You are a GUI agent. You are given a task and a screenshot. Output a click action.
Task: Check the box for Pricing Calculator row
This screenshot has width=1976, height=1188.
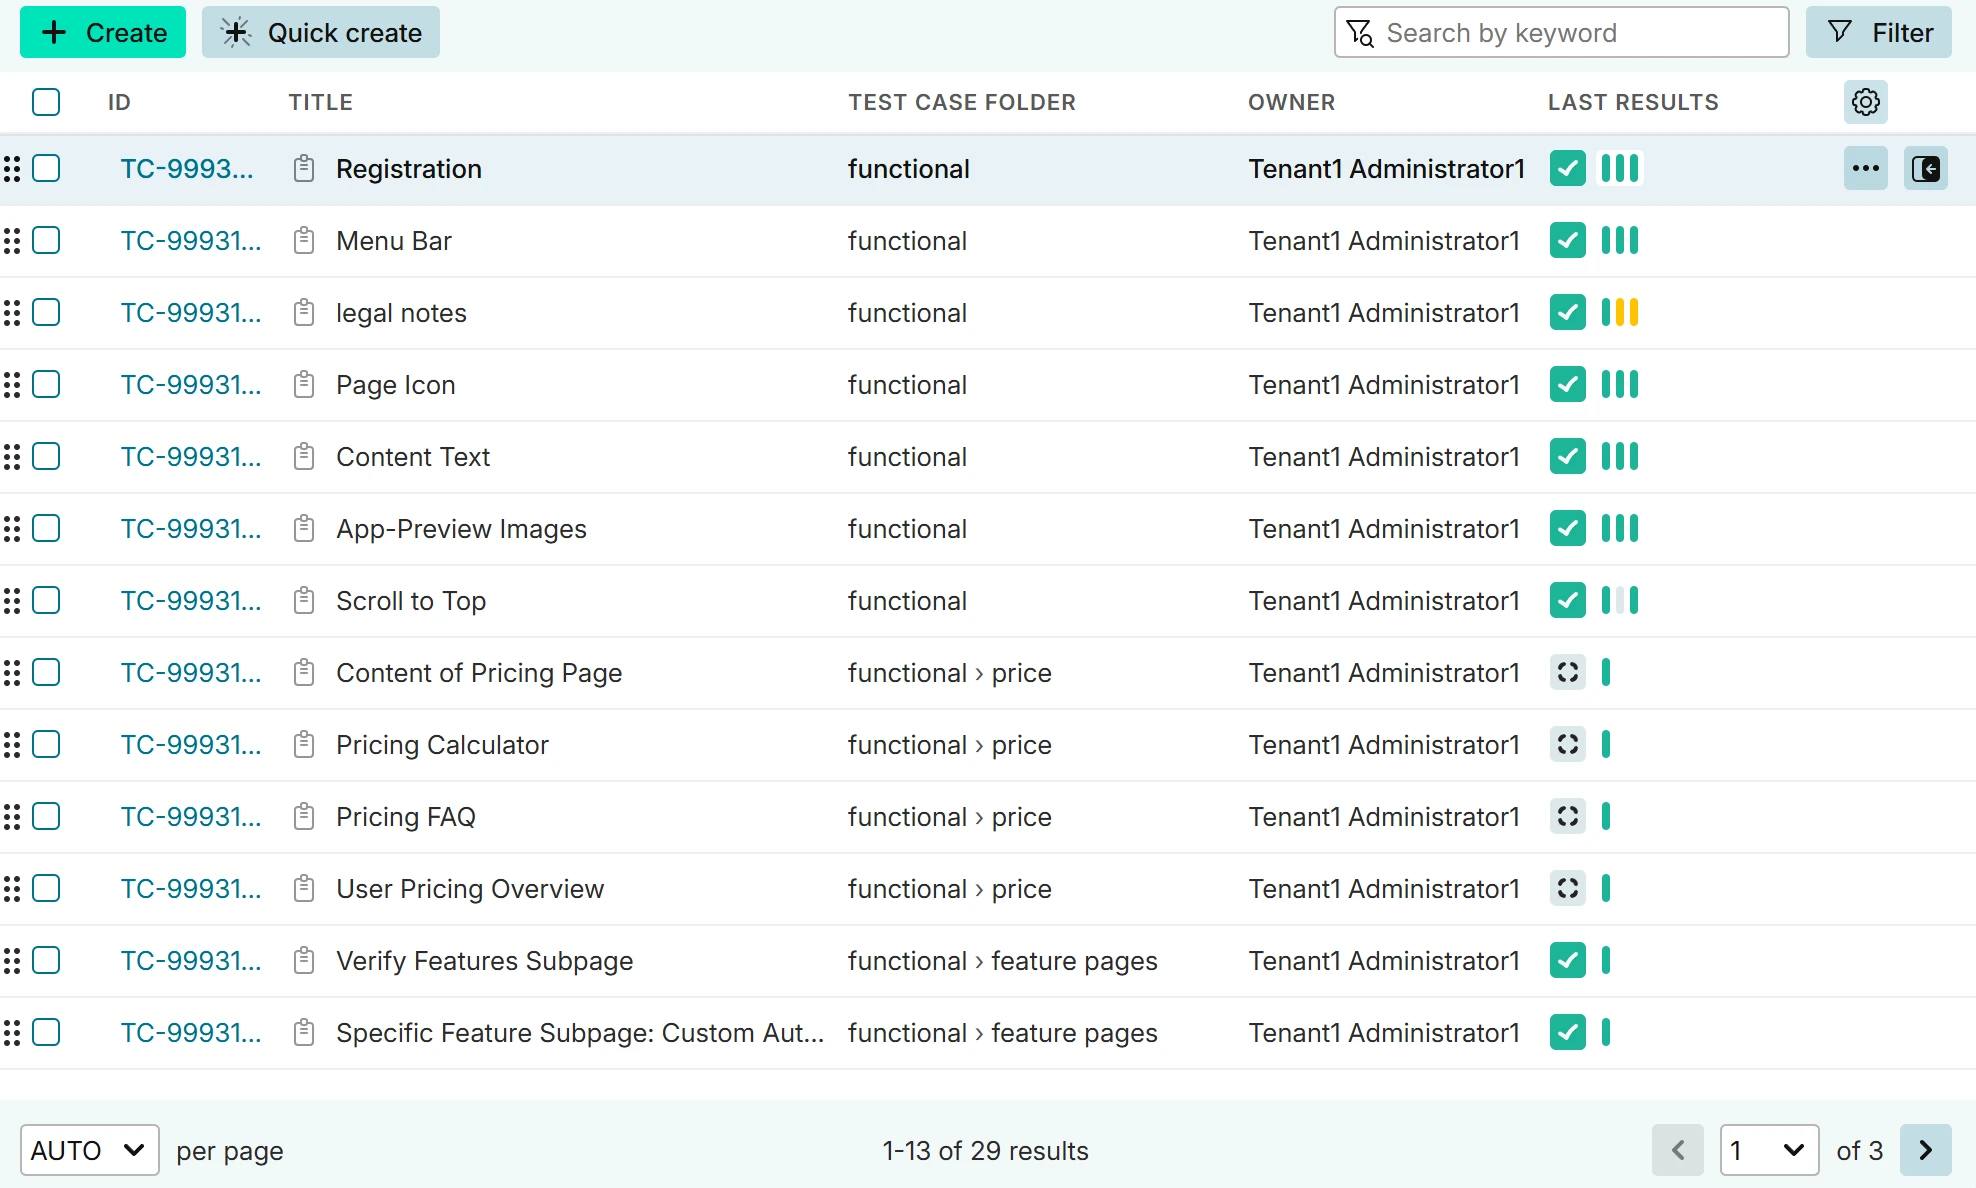(46, 744)
